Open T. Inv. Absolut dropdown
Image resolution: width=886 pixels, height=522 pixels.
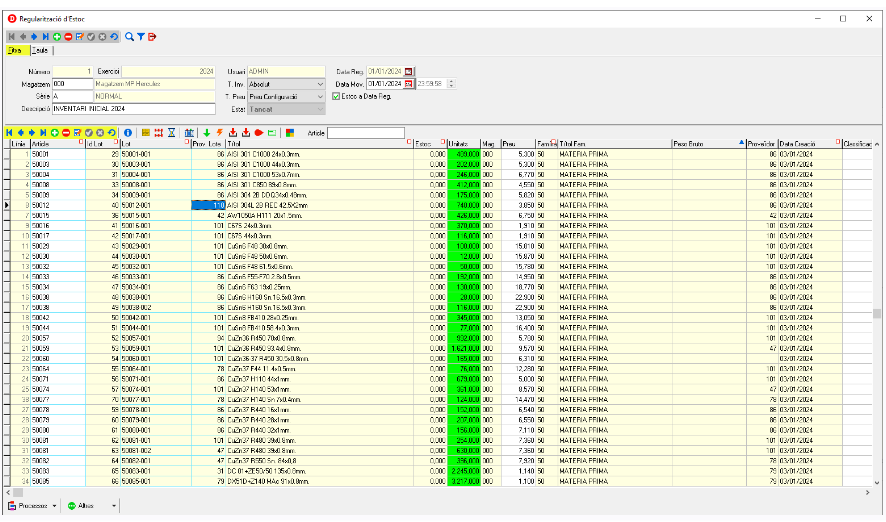[320, 84]
